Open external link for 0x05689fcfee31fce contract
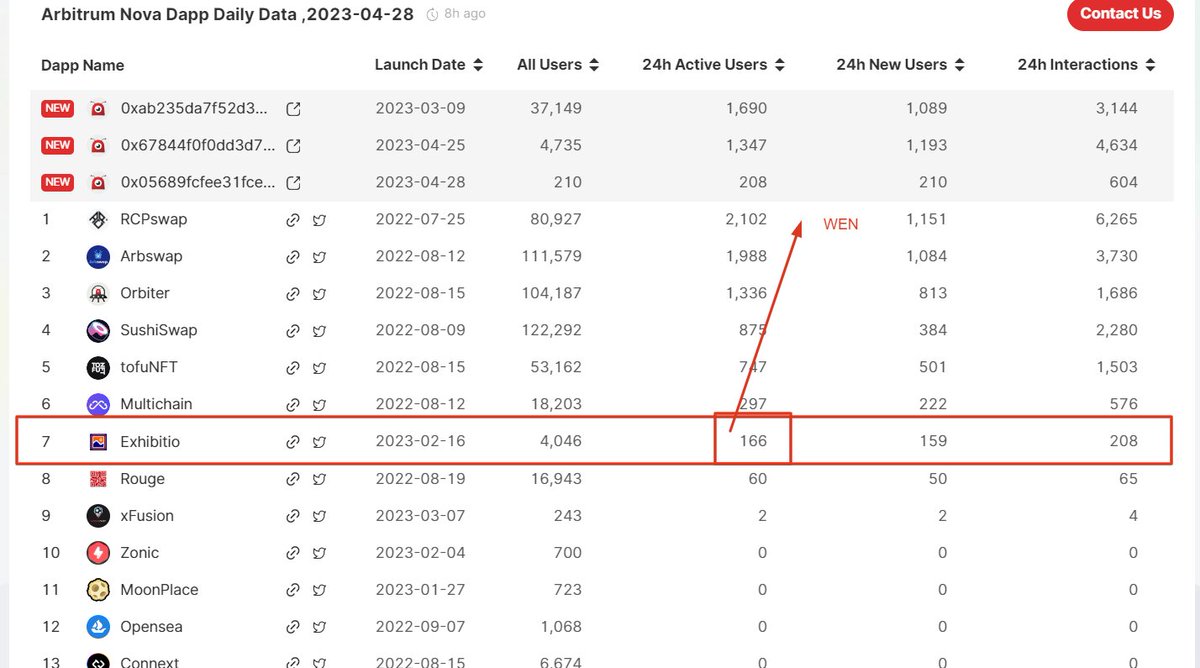Image resolution: width=1200 pixels, height=668 pixels. pos(293,182)
